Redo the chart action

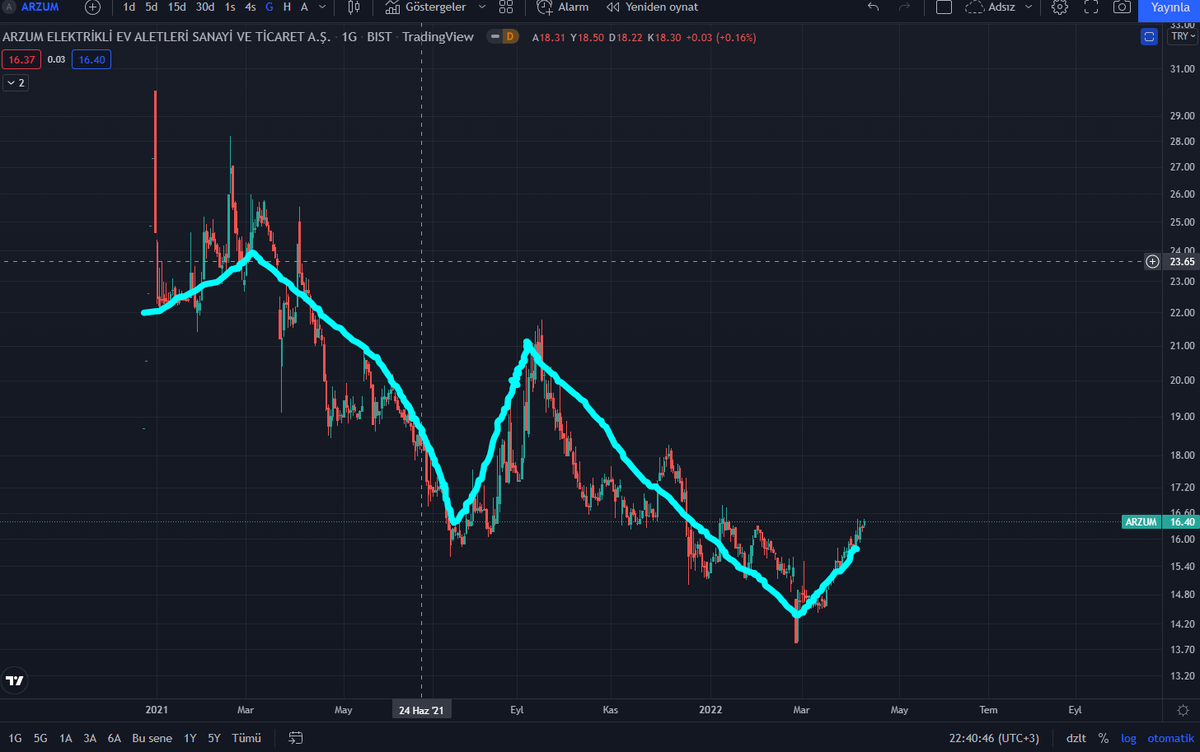[905, 7]
